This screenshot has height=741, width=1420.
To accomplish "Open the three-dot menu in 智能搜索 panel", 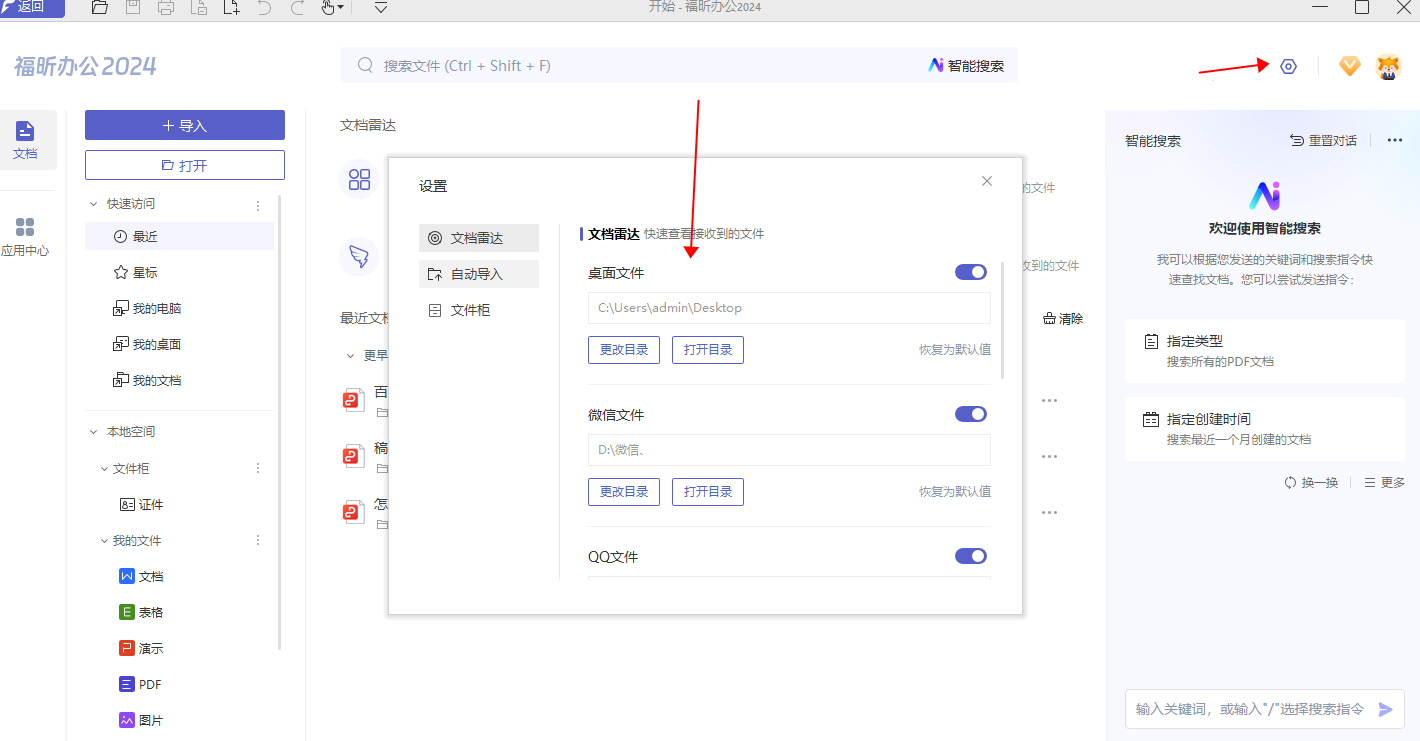I will pos(1395,141).
